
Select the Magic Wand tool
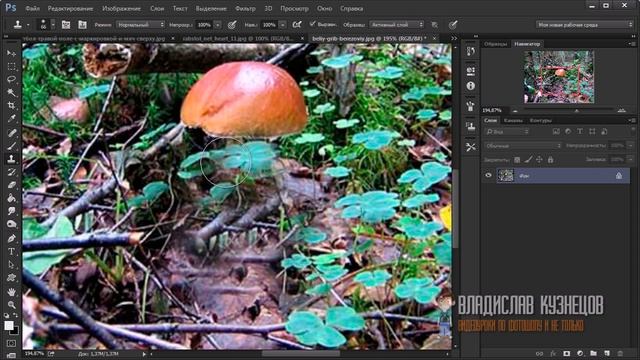click(11, 93)
